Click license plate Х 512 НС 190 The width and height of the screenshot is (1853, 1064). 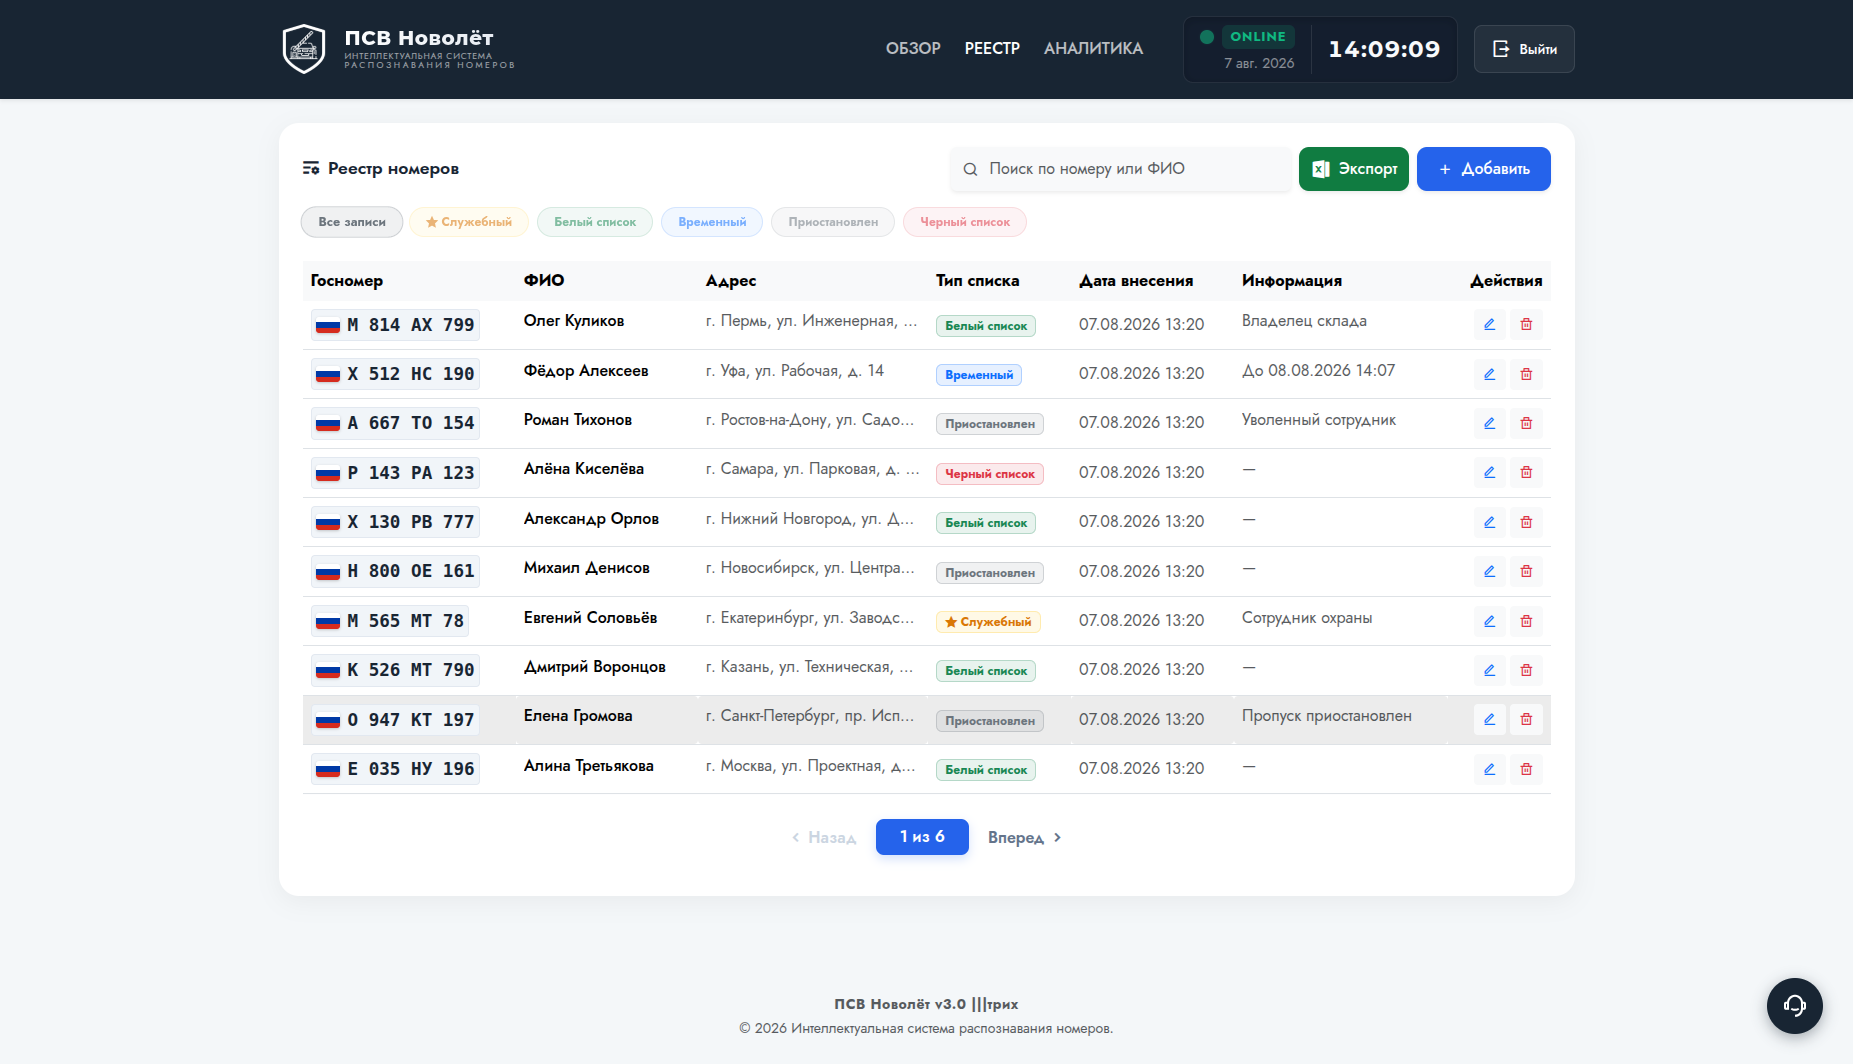[x=395, y=374]
